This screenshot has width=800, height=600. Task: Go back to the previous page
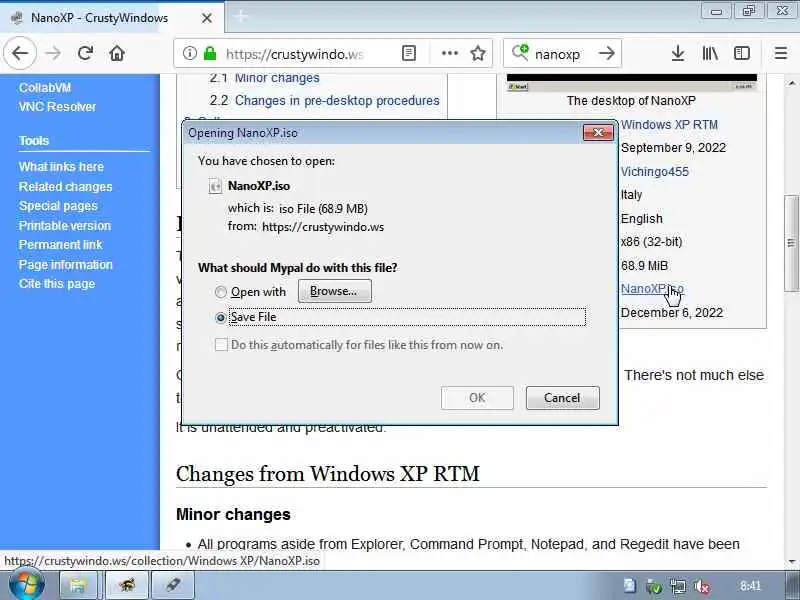pos(20,53)
